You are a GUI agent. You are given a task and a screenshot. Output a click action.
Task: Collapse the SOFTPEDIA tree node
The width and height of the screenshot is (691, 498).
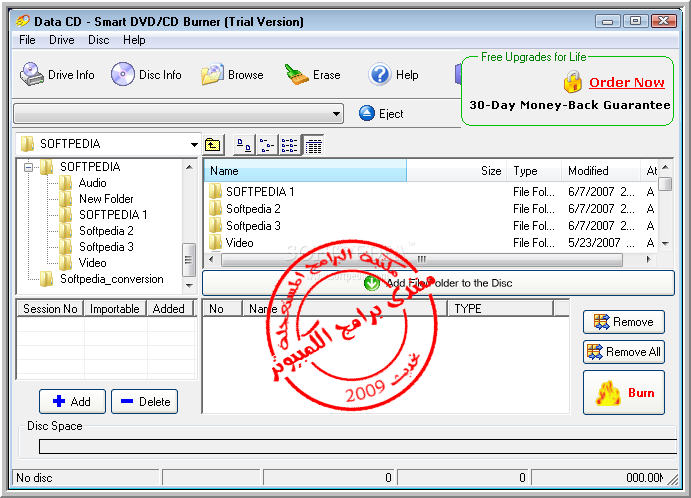pyautogui.click(x=29, y=167)
